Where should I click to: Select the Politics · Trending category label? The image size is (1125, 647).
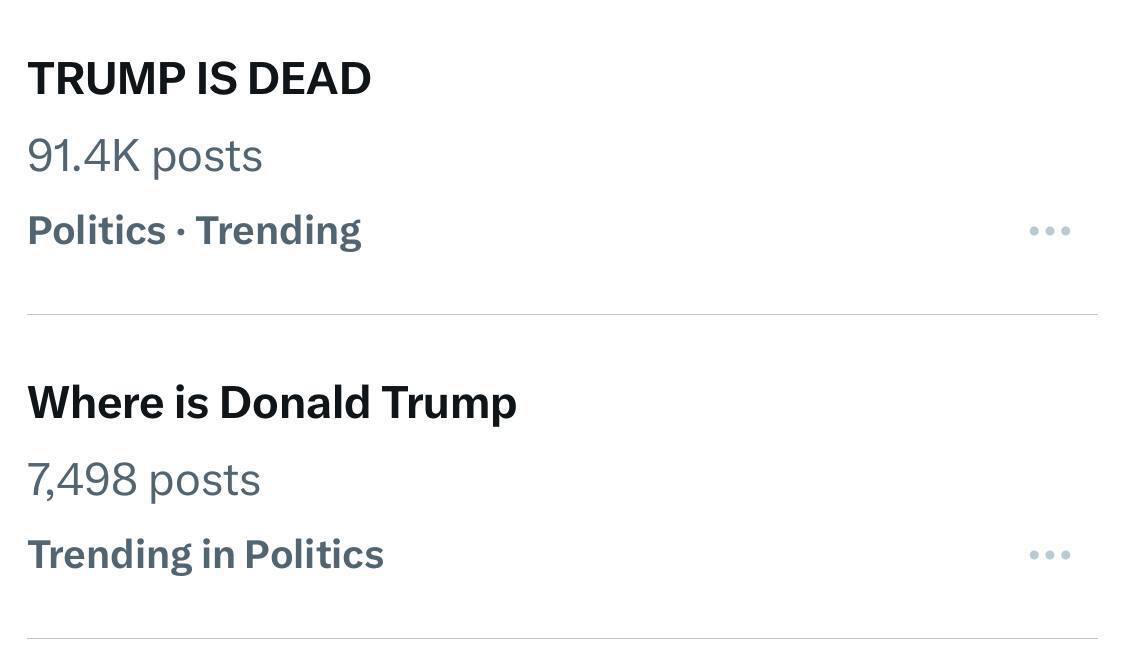194,231
